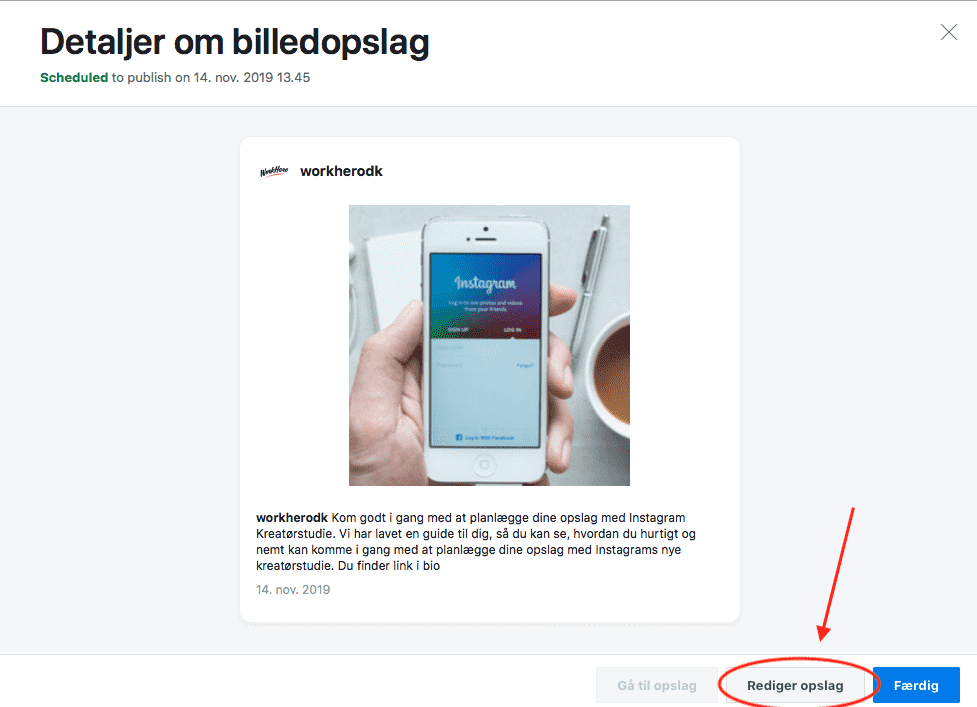Click the red arrow annotation

click(836, 574)
